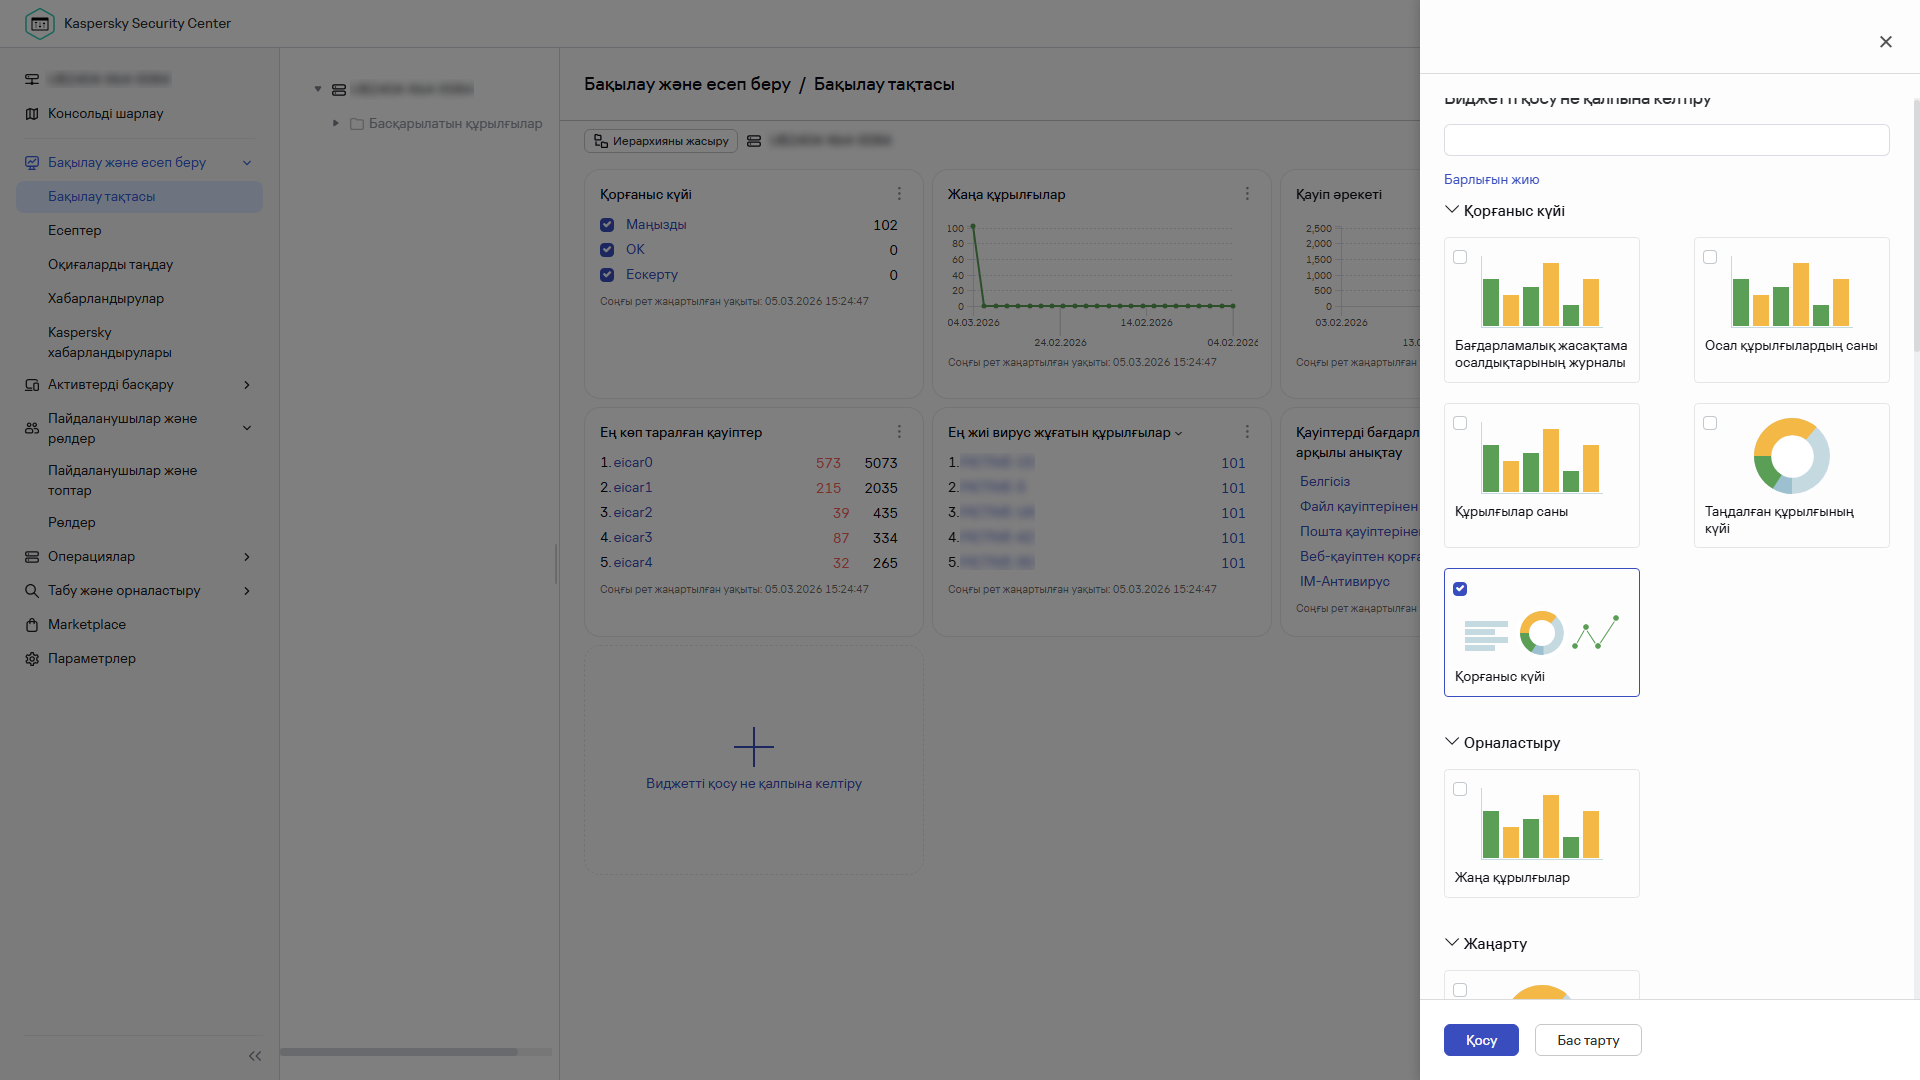Image resolution: width=1920 pixels, height=1080 pixels.
Task: Click the Kaspersky Security Center logo icon
Action: pyautogui.click(x=39, y=23)
